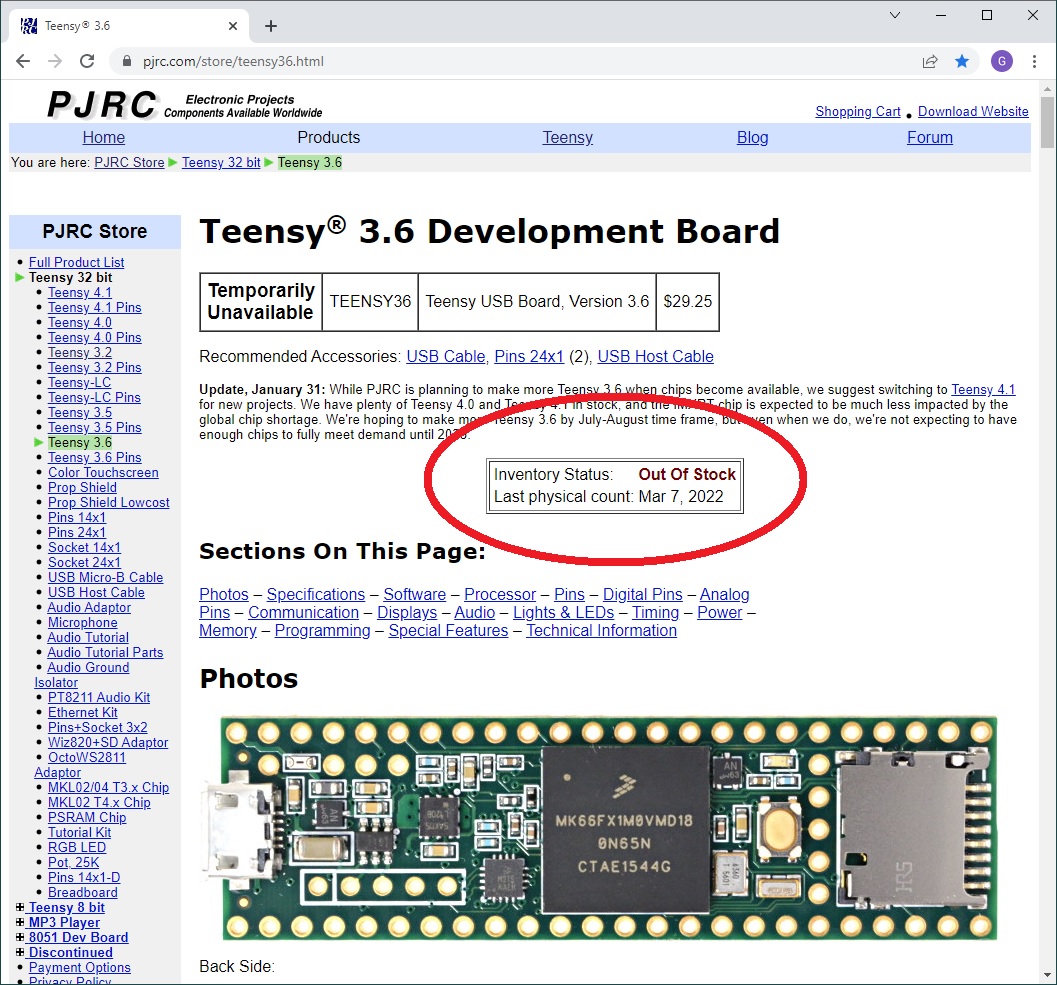
Task: Reload the page with the refresh icon
Action: coord(87,61)
